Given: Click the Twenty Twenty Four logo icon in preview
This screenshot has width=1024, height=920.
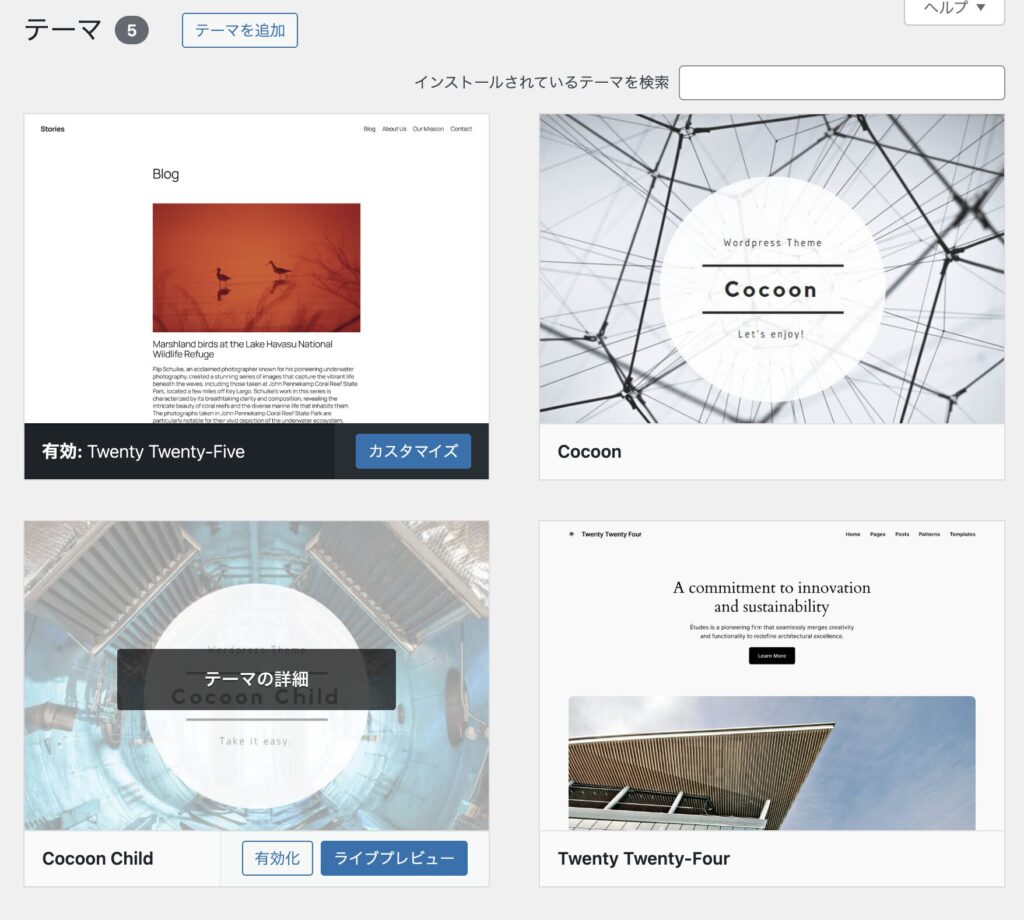Looking at the screenshot, I should pos(571,534).
